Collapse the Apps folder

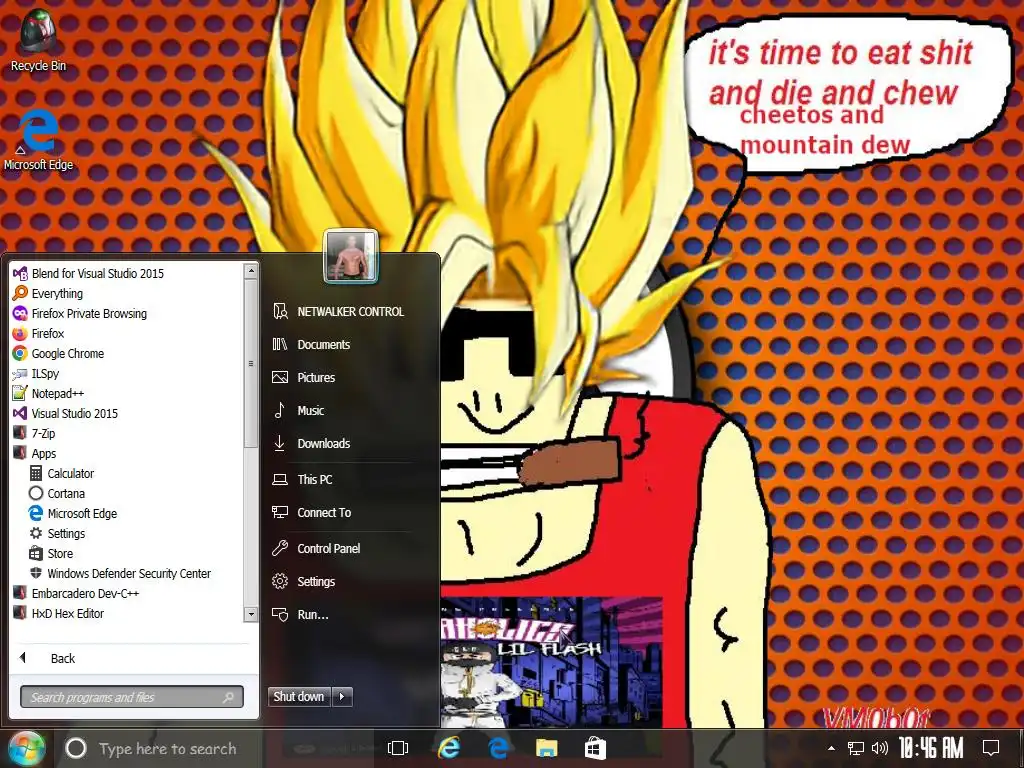[x=35, y=454]
